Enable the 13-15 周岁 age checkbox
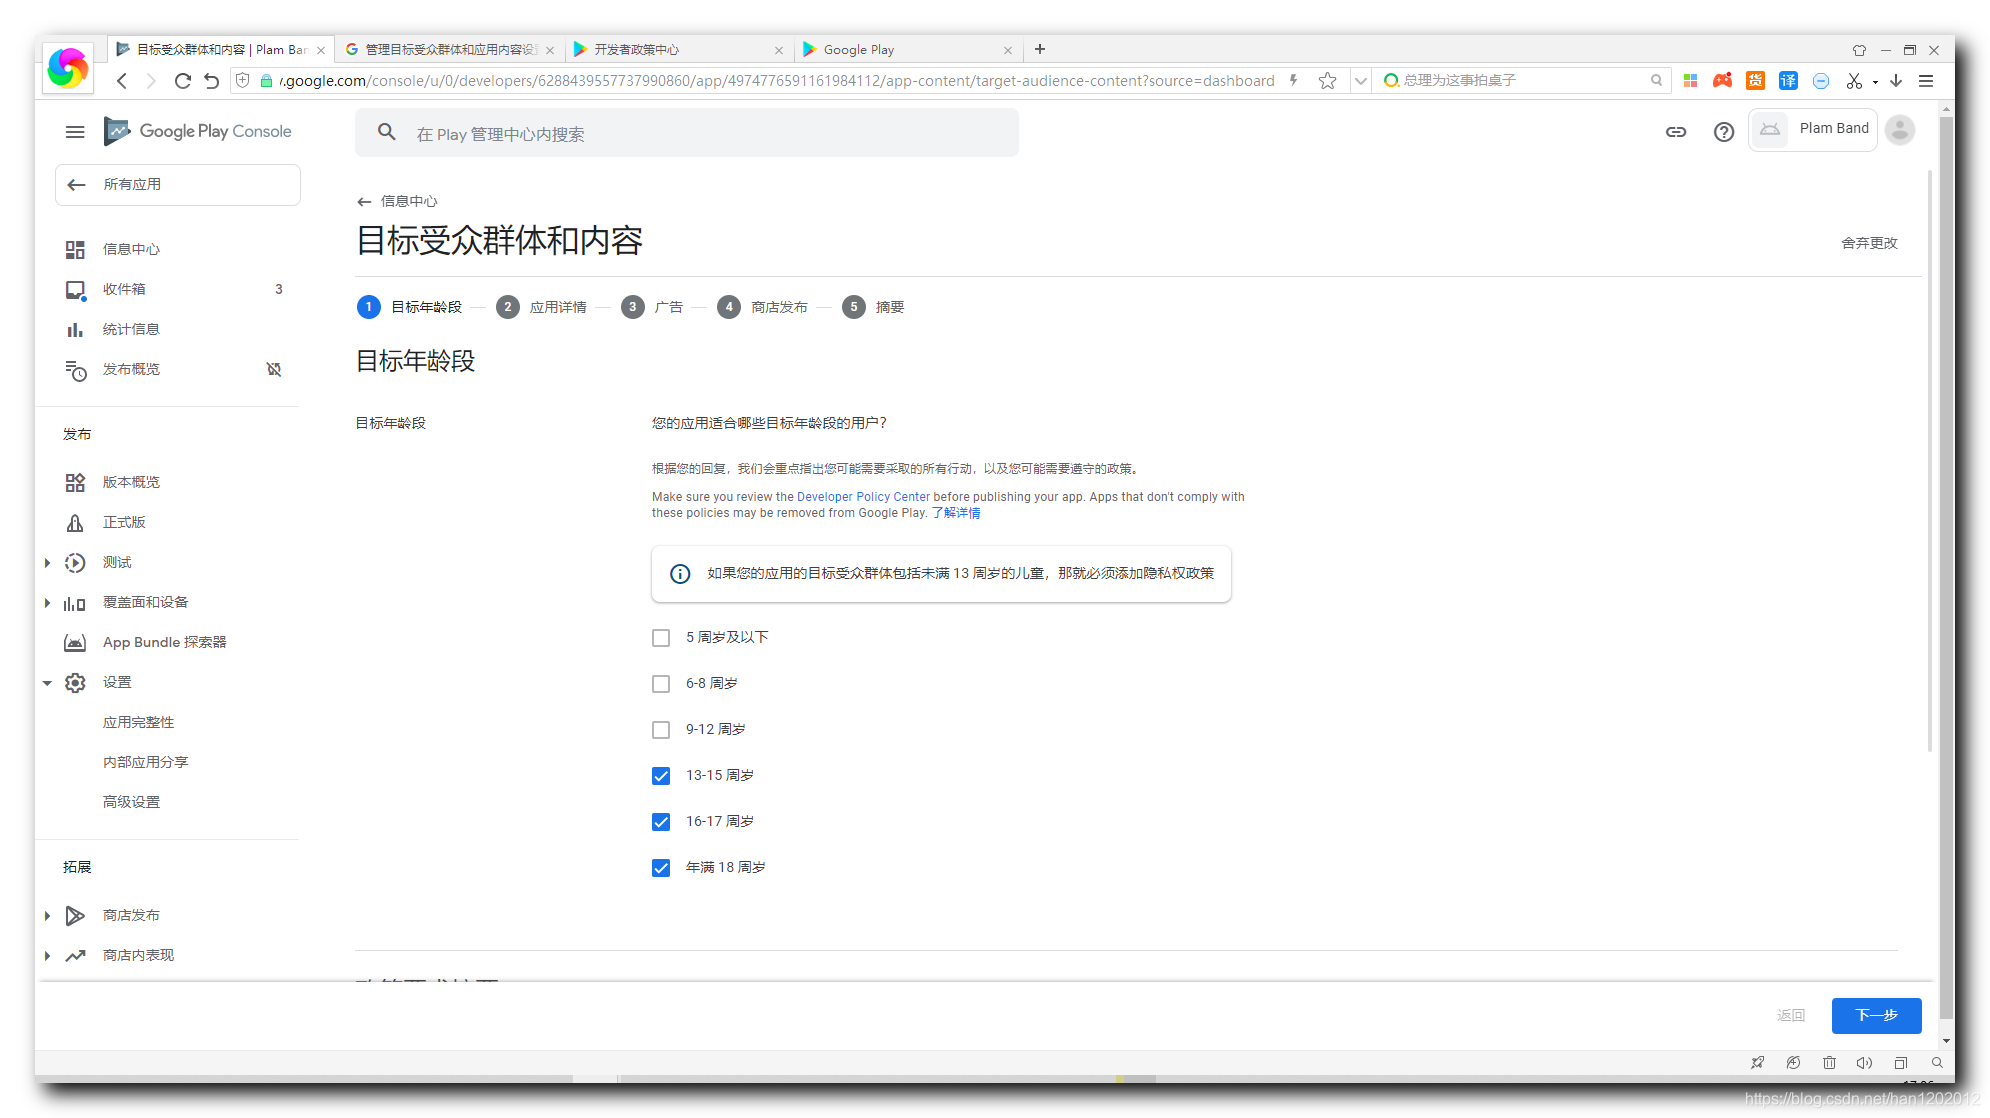Image resolution: width=1990 pixels, height=1118 pixels. coord(662,775)
